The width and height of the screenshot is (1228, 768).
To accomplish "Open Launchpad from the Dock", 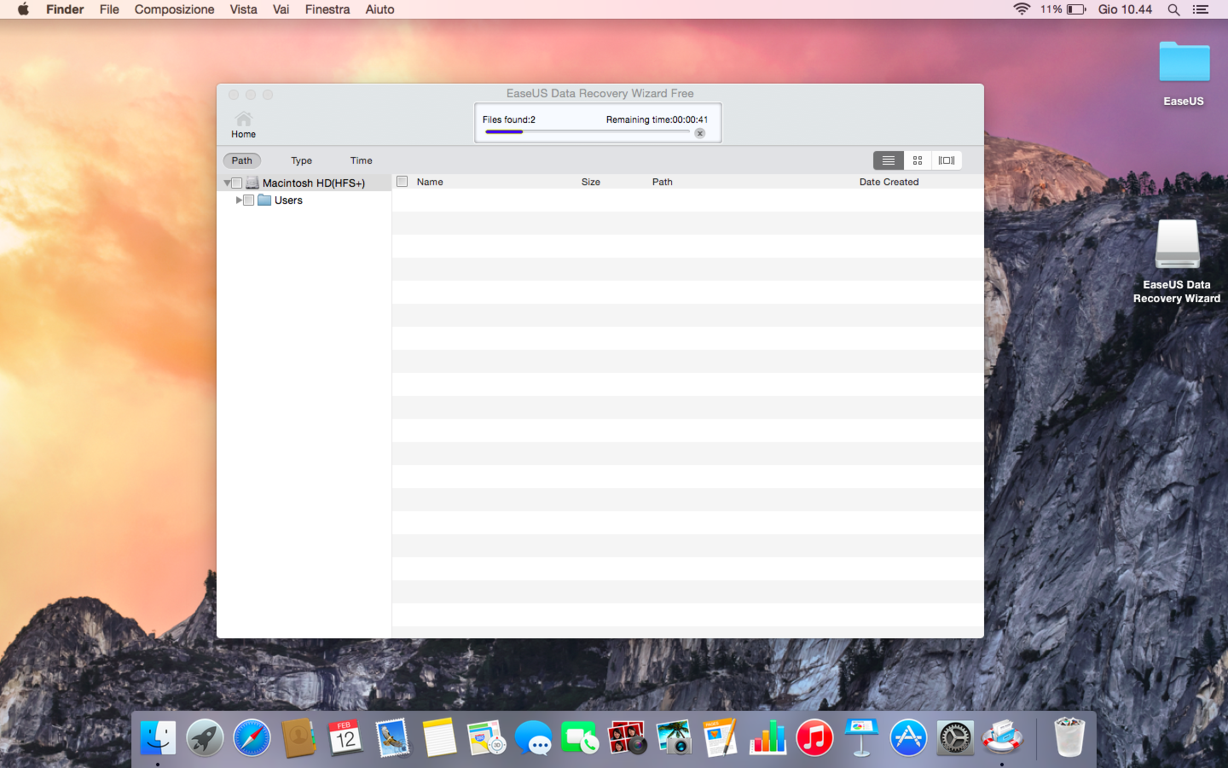I will click(x=205, y=738).
